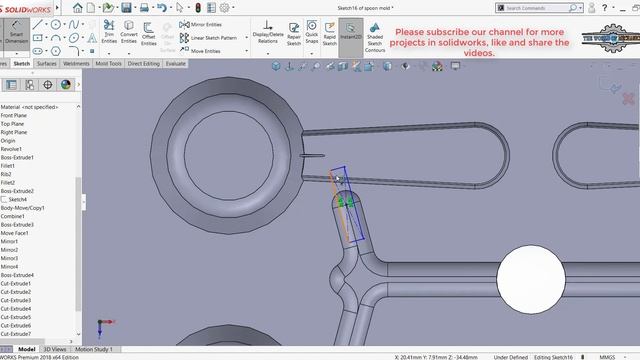Click the Home icon in the top toolbar
Viewport: 640px width, 360px height.
pos(78,7)
